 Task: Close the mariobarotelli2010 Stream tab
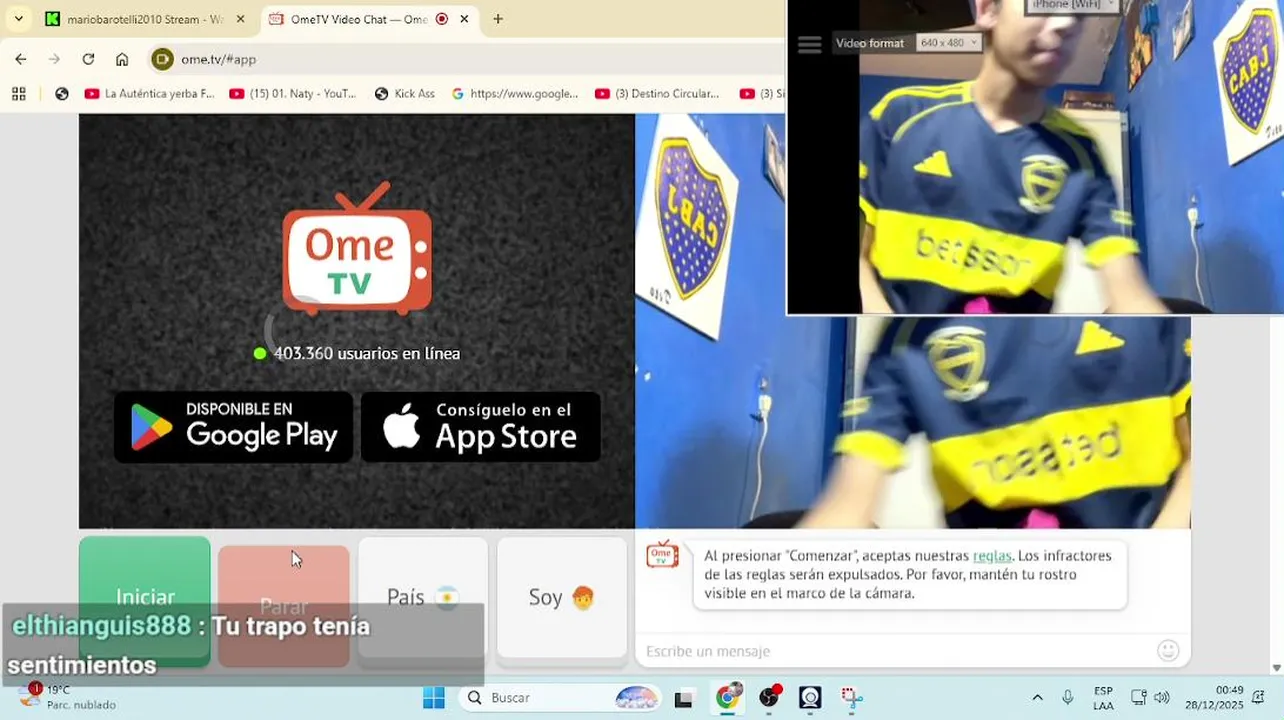240,19
